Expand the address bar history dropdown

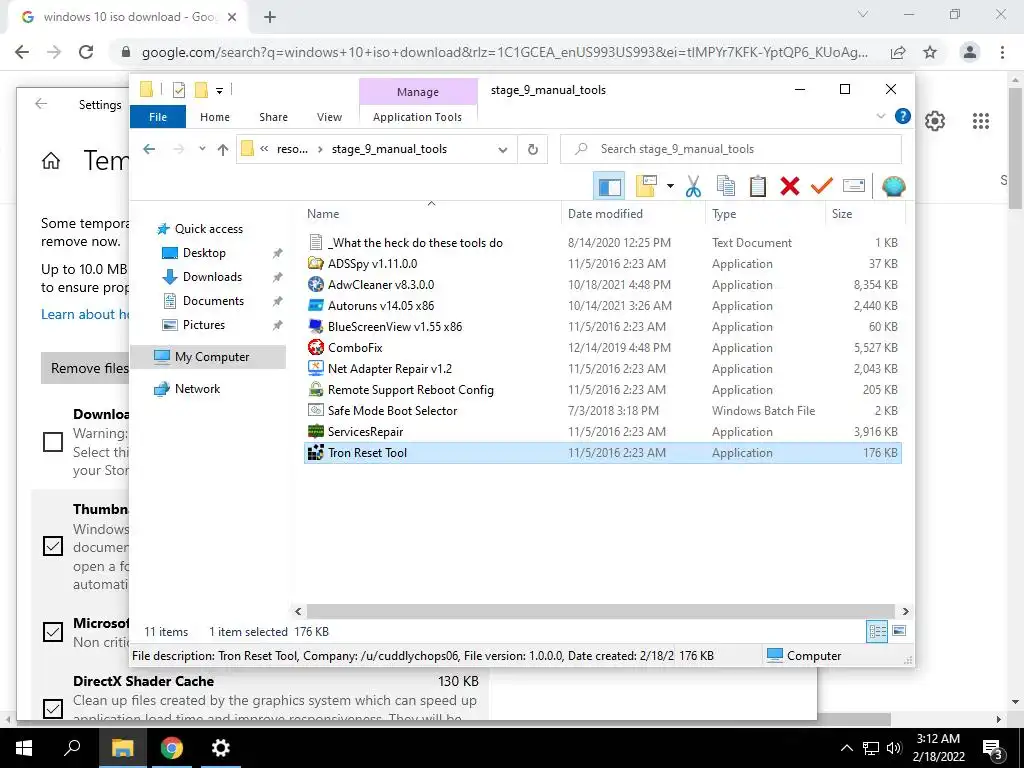coord(502,150)
